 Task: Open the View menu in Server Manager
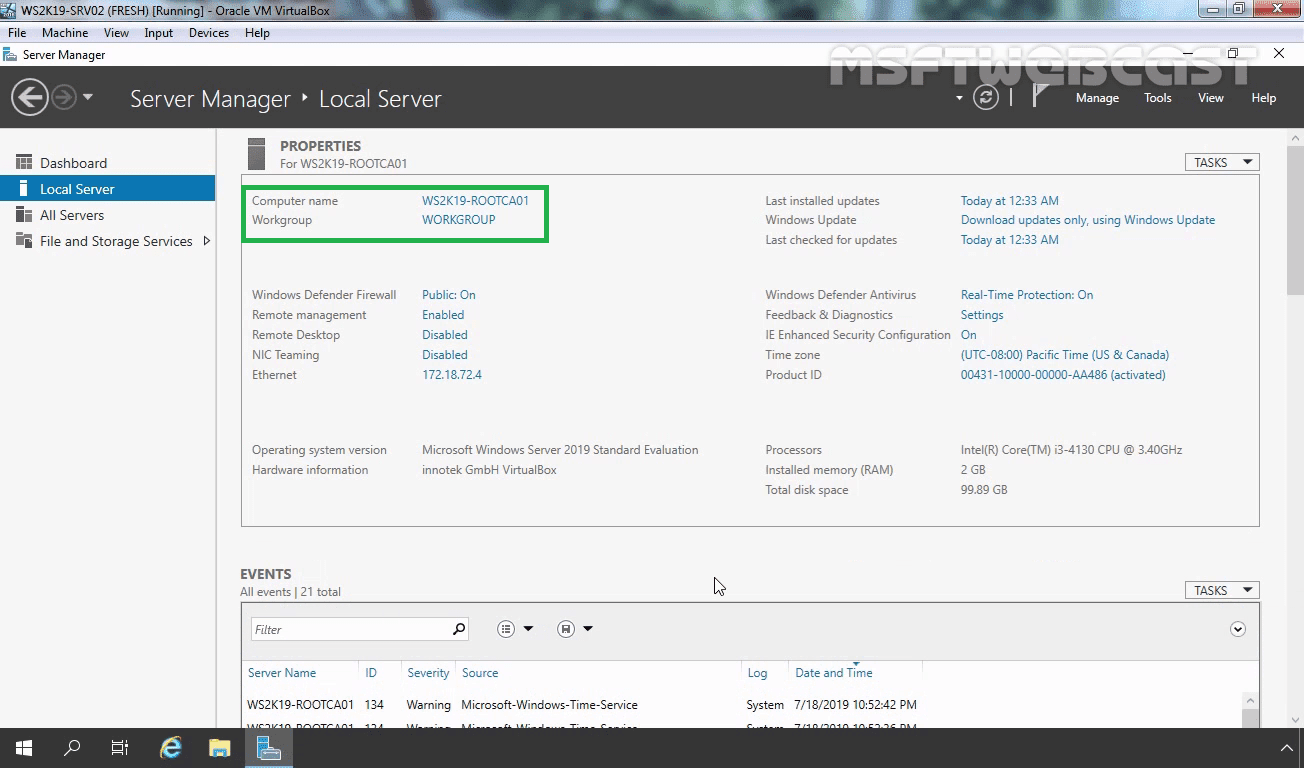1211,98
